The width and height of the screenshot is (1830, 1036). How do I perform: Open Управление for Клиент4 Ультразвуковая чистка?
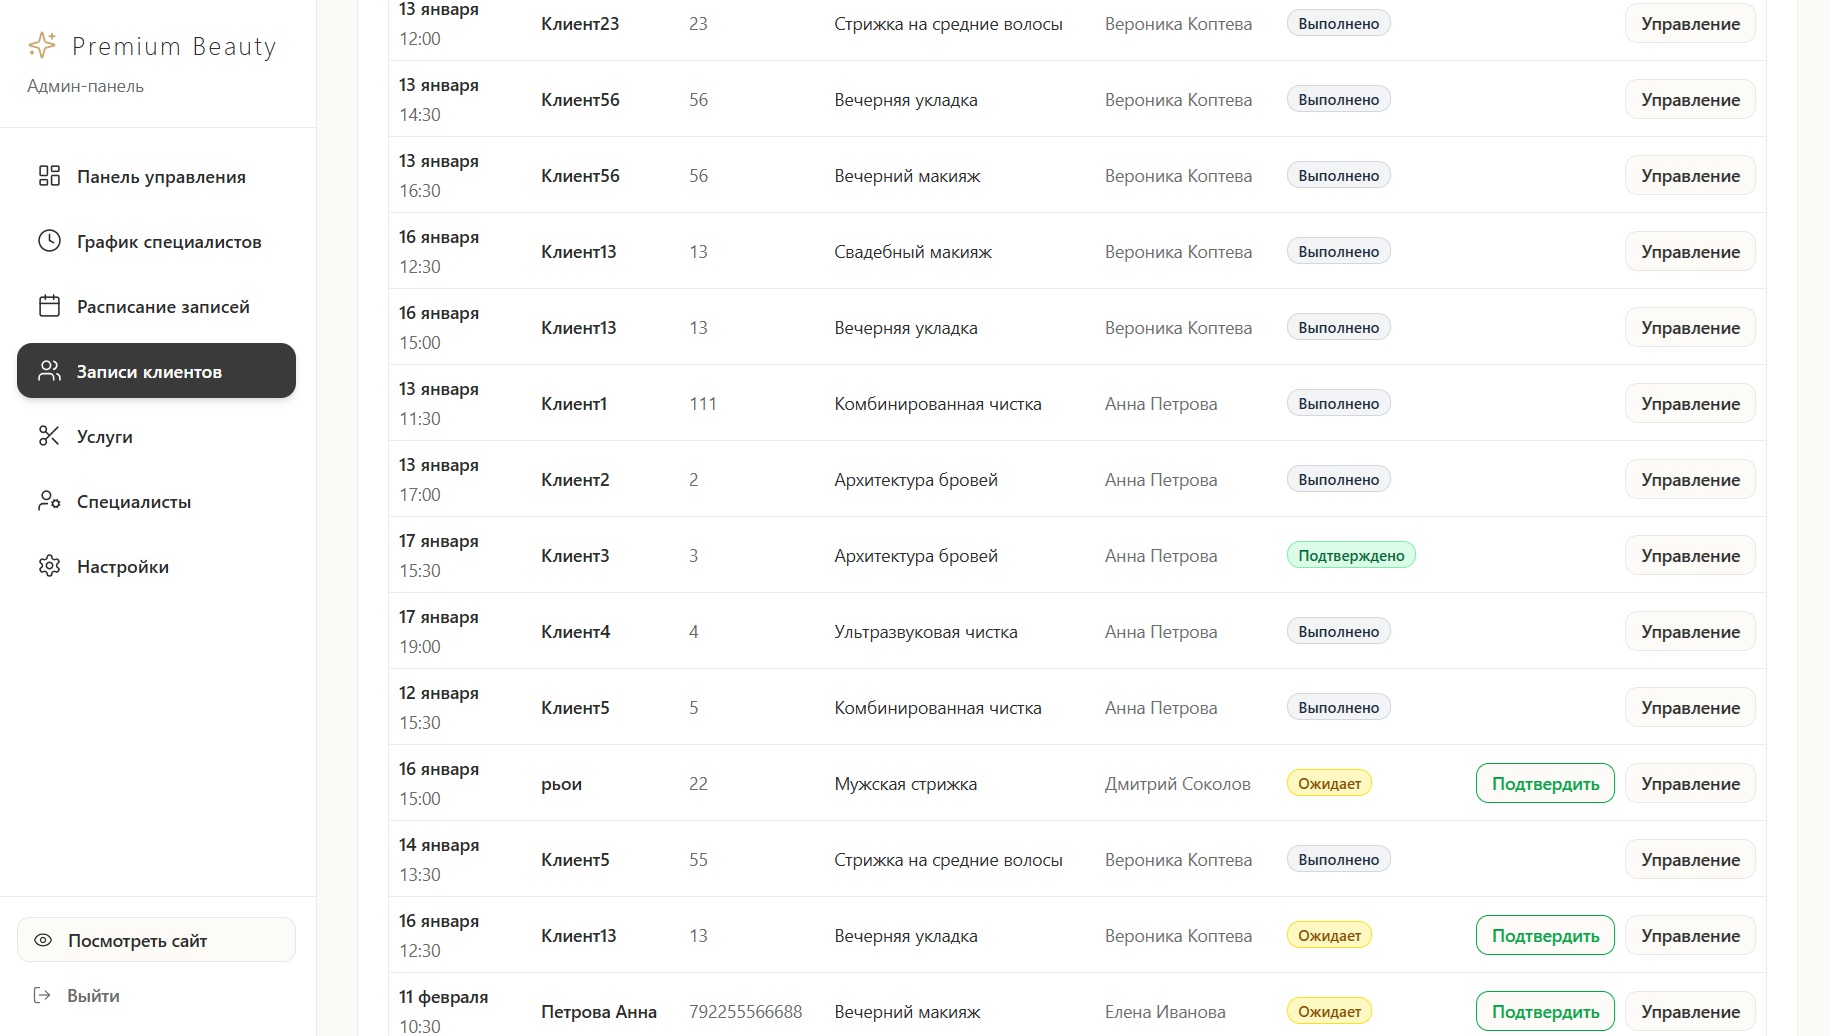pos(1689,632)
